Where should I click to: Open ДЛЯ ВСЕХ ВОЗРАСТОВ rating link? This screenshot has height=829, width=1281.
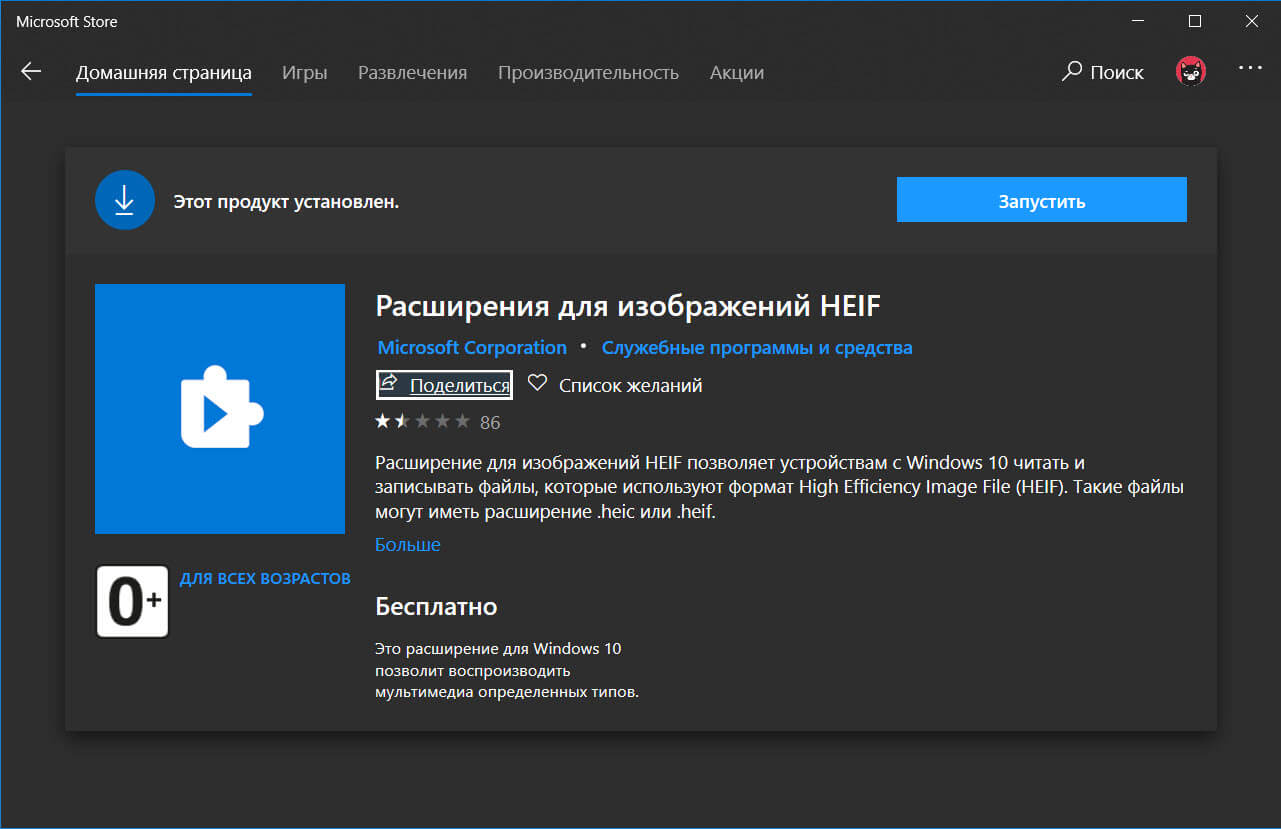point(265,579)
